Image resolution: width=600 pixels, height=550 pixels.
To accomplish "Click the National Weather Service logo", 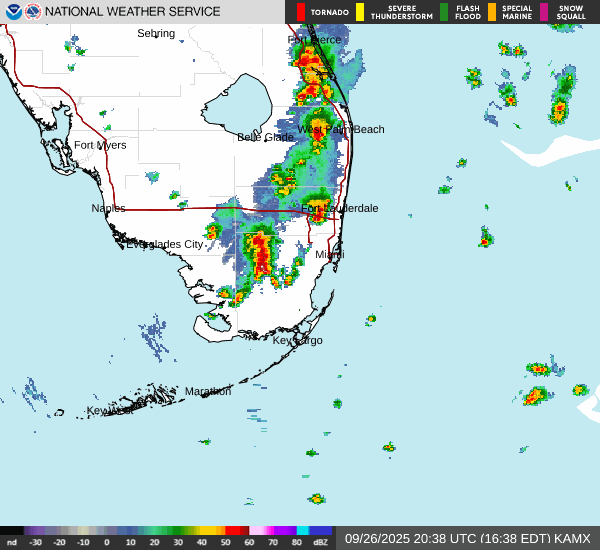I will pos(33,12).
